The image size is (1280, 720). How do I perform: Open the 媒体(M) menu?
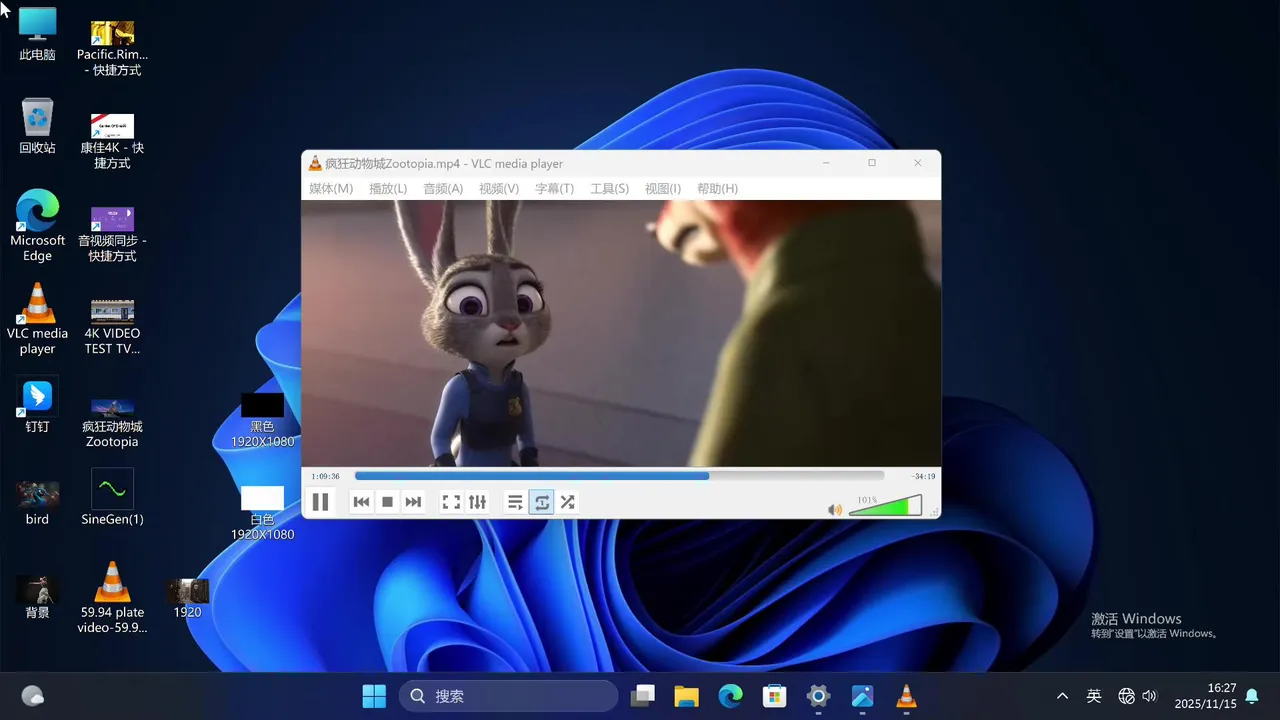(x=331, y=189)
